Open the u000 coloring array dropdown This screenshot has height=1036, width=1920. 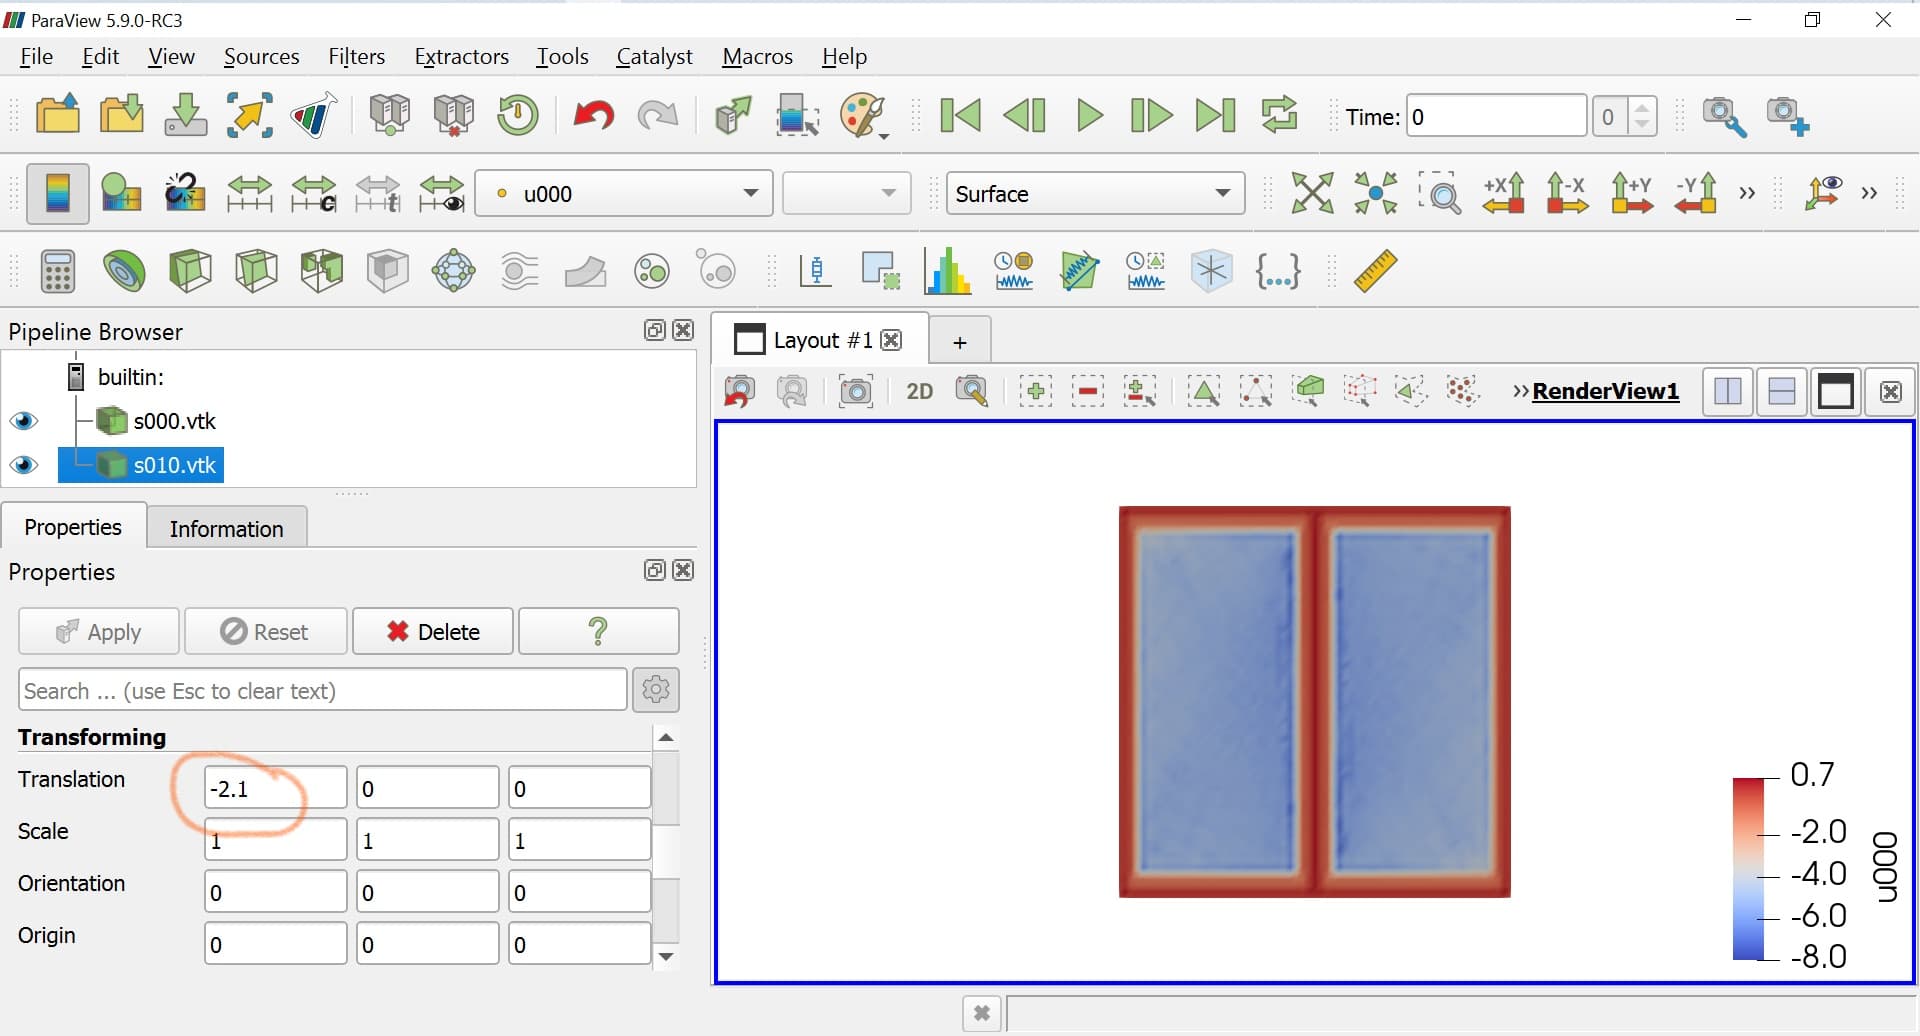[x=624, y=193]
